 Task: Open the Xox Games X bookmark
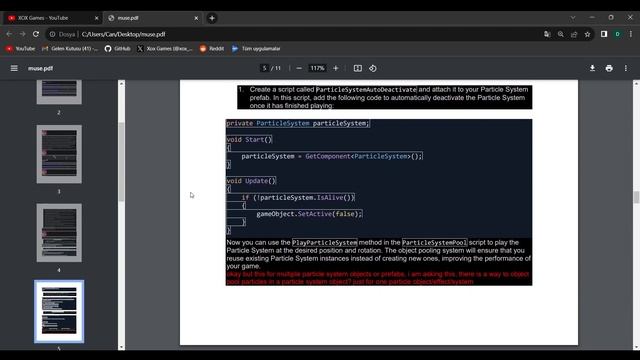tap(164, 49)
